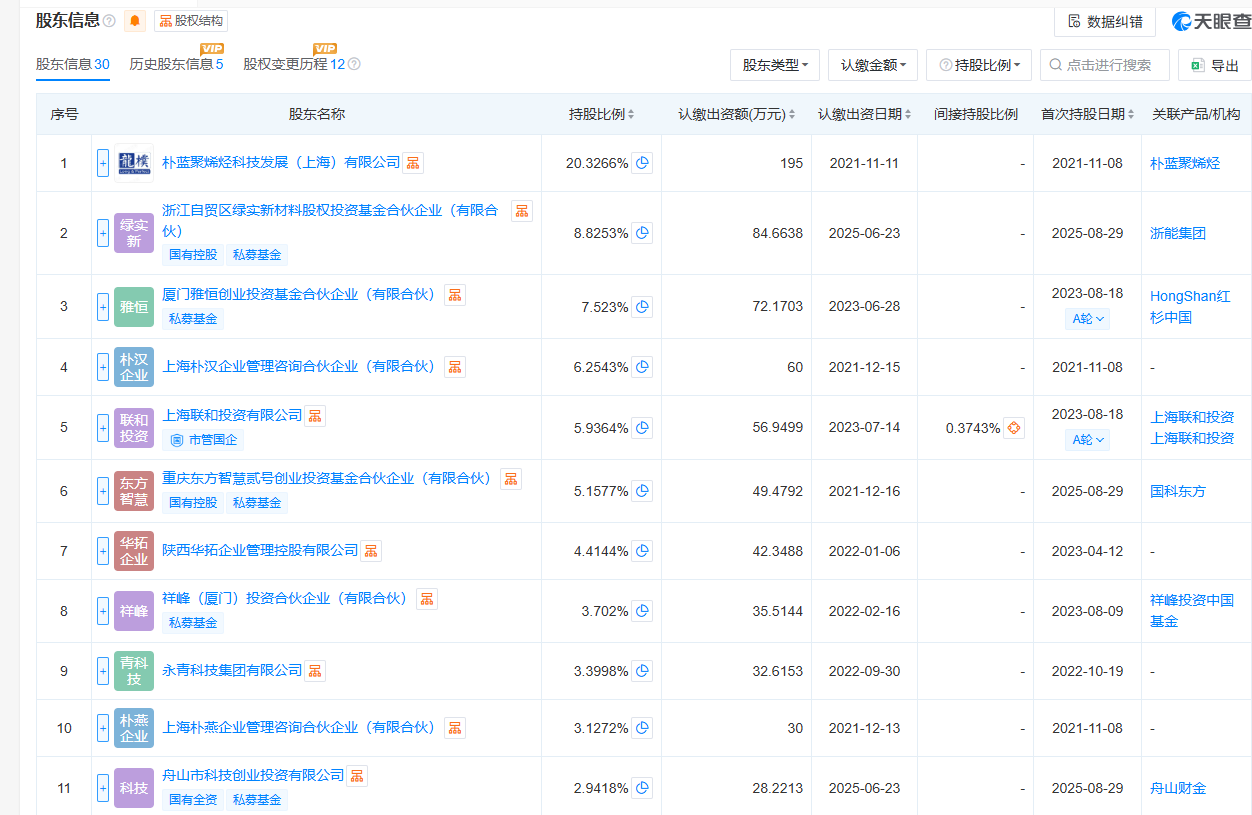Image resolution: width=1252 pixels, height=815 pixels.
Task: Click the help icon beside 股东信息 title
Action: (109, 21)
